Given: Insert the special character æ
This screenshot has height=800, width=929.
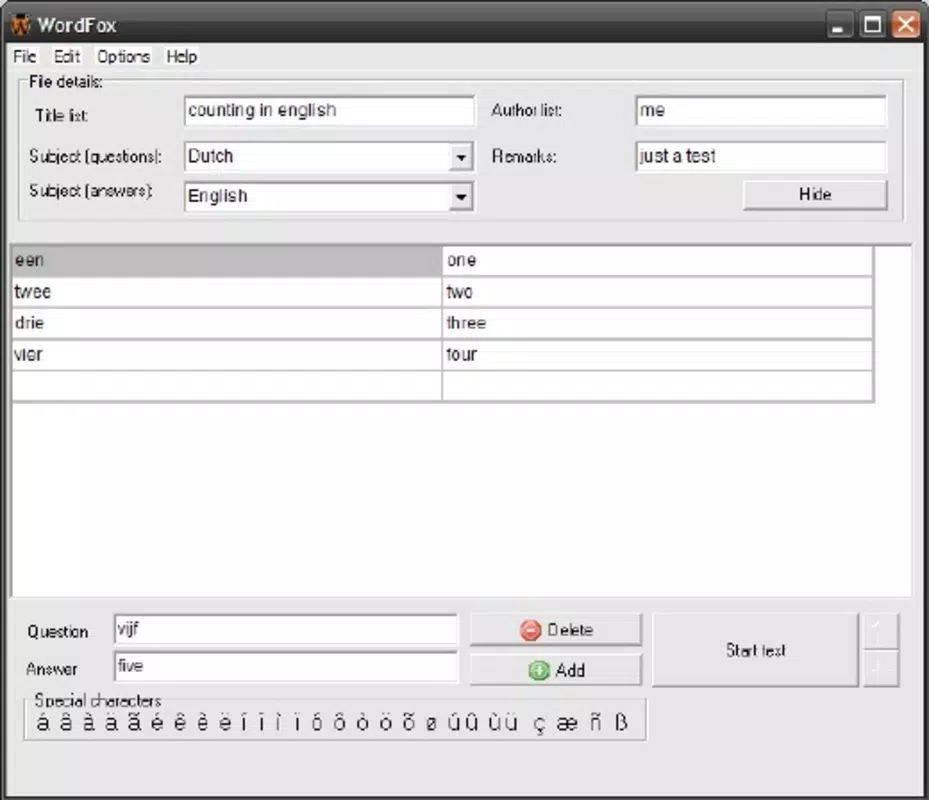Looking at the screenshot, I should [567, 723].
